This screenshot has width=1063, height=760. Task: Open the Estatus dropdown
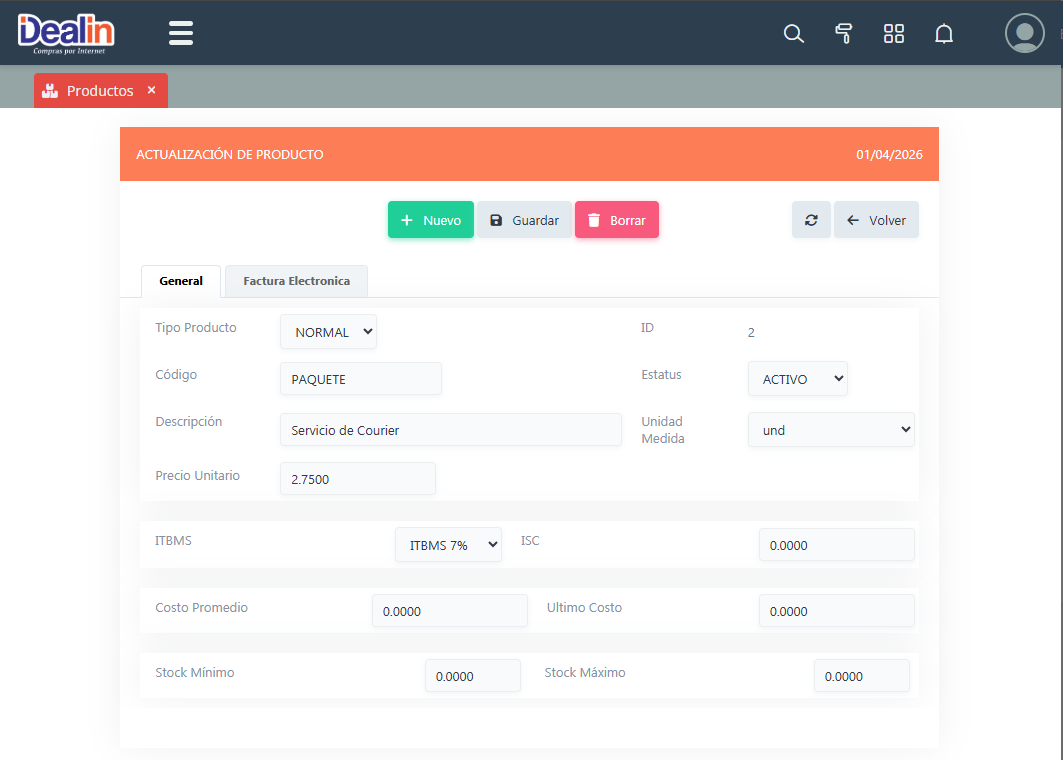(x=797, y=379)
